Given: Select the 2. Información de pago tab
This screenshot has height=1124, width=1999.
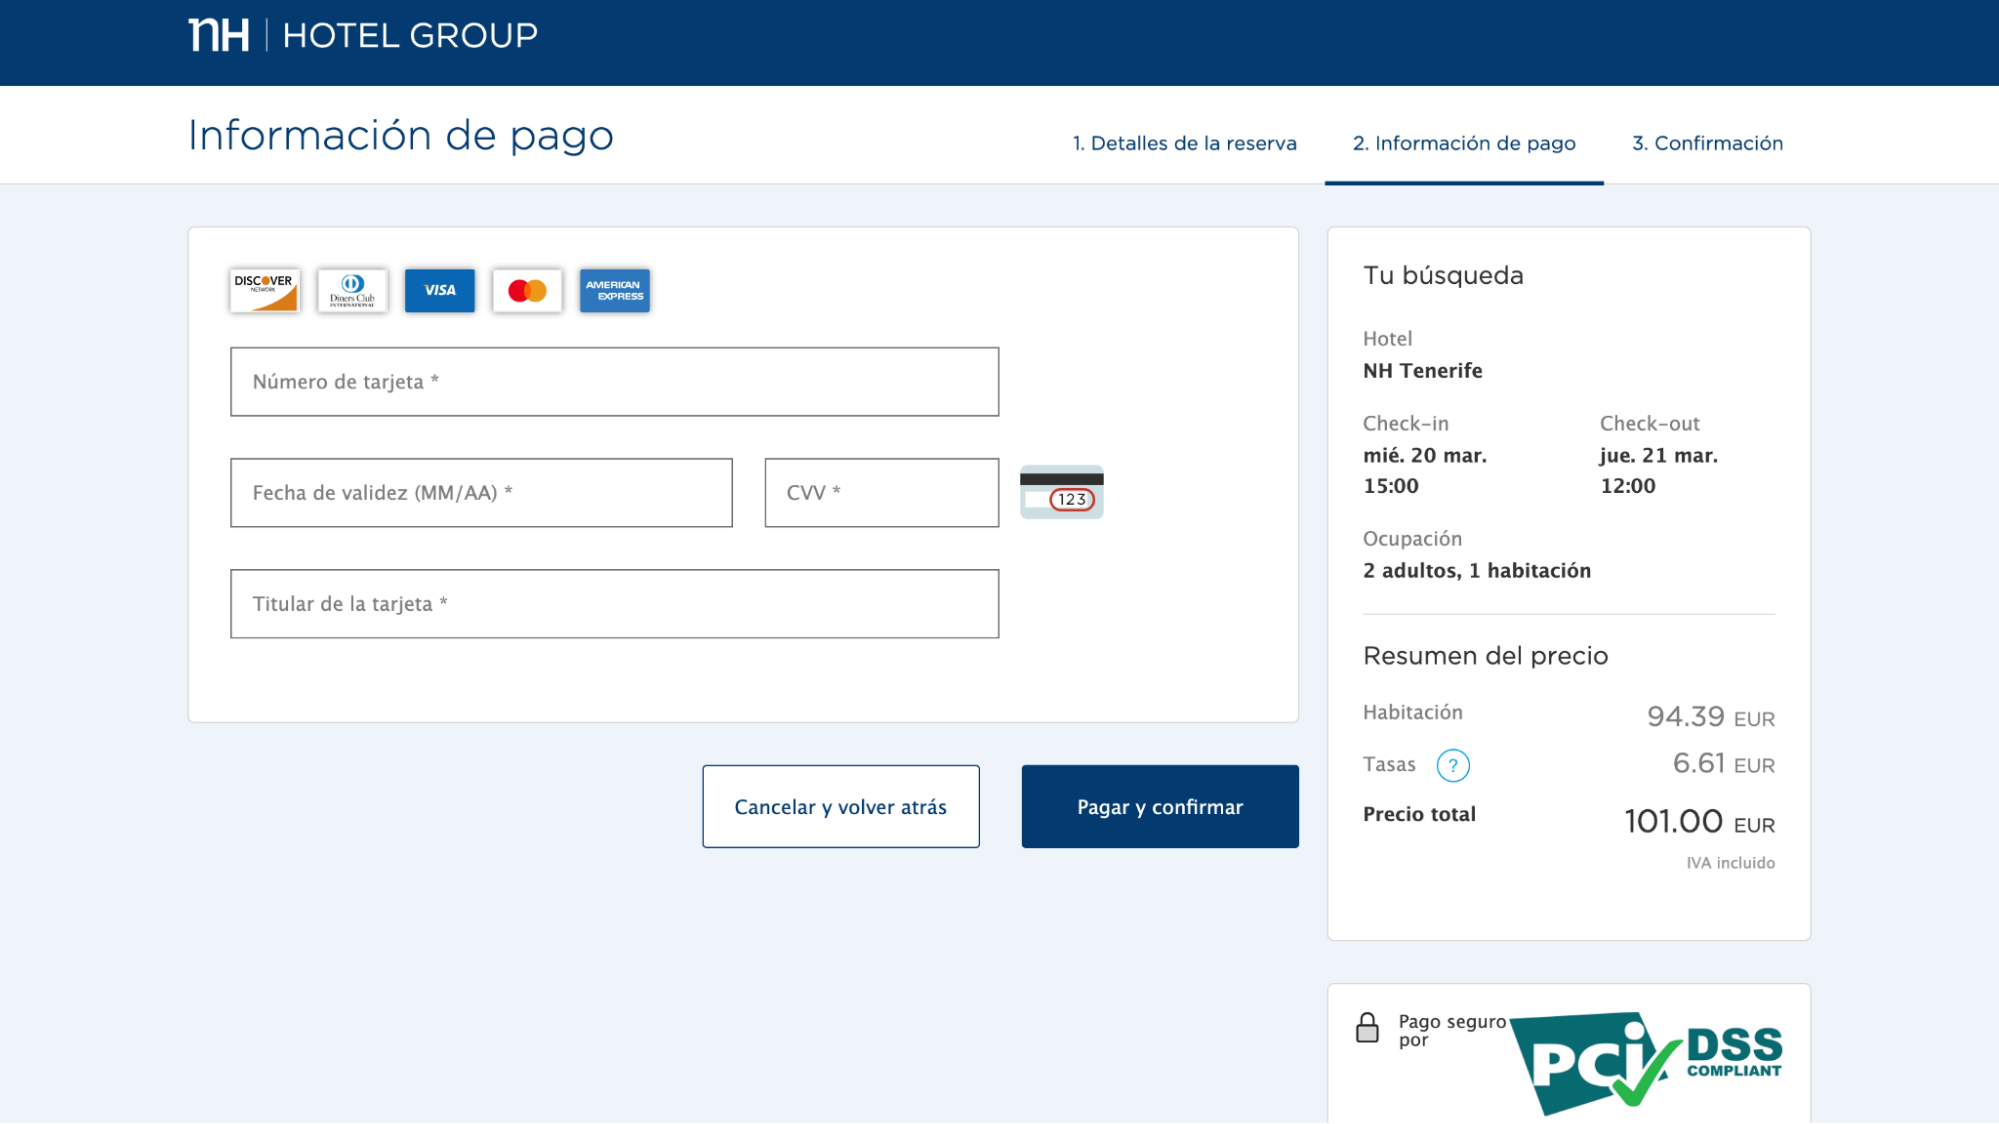Looking at the screenshot, I should 1464,143.
